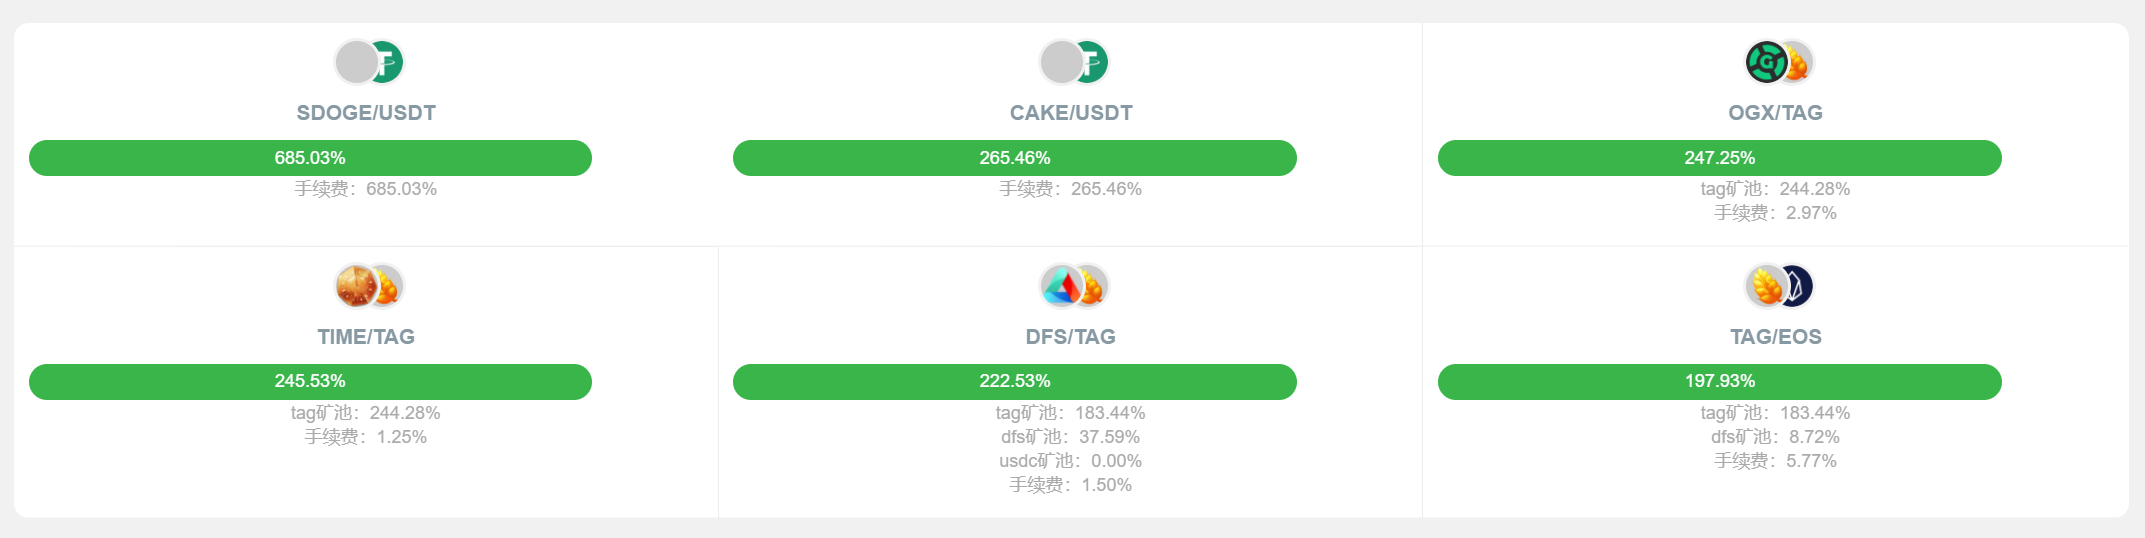Click the gray placeholder coin in the CAKE pair

pyautogui.click(x=1061, y=62)
